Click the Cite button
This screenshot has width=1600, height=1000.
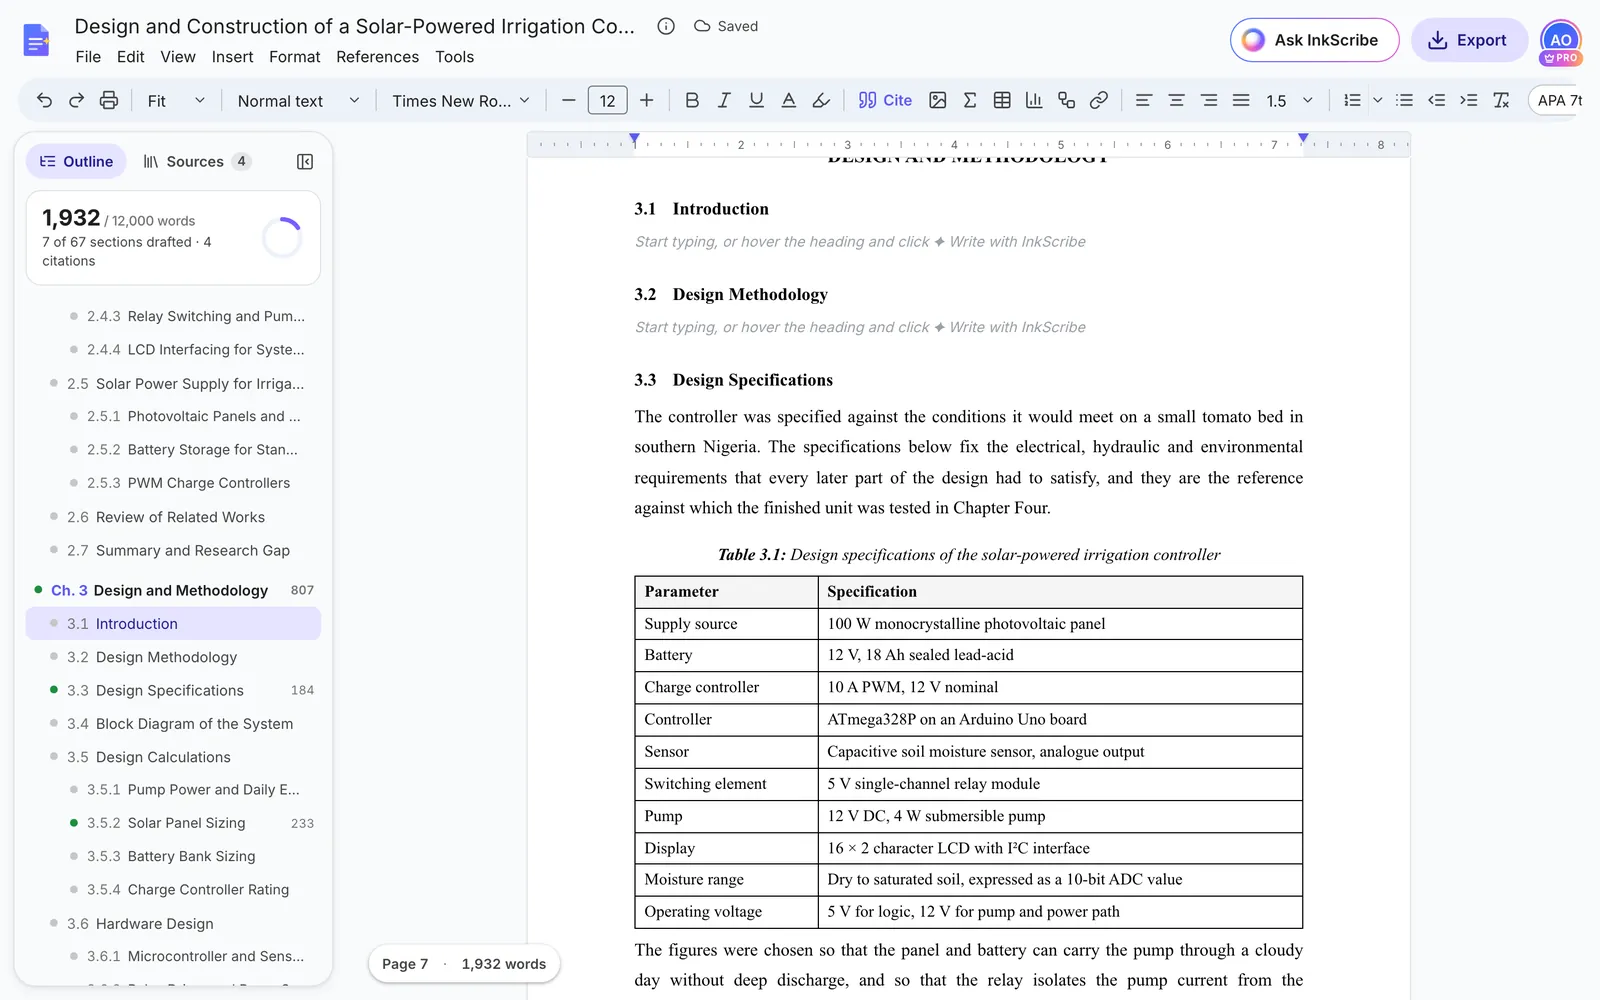(885, 100)
